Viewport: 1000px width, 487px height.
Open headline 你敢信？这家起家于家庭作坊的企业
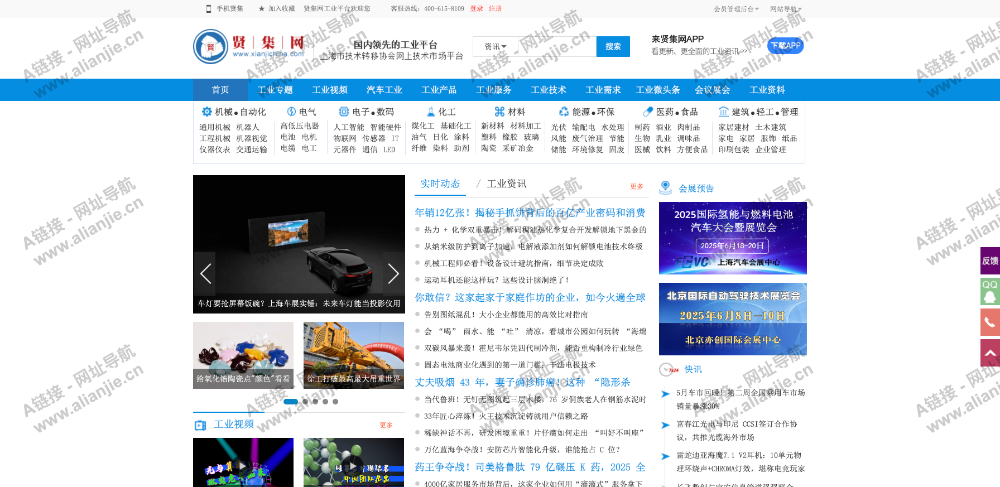(x=531, y=298)
